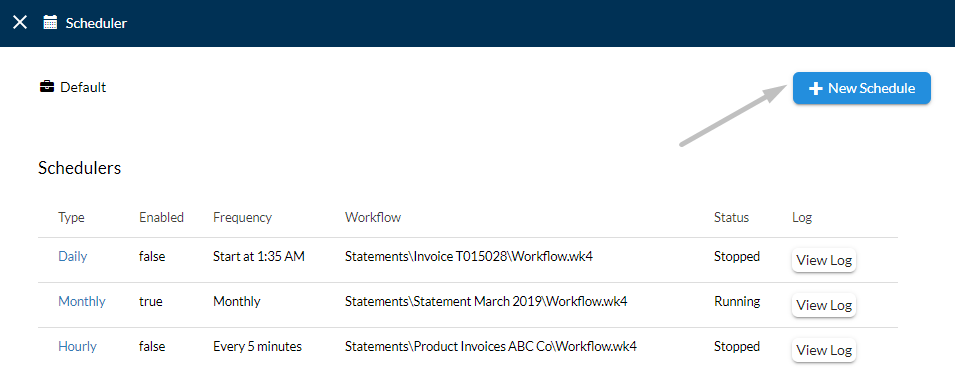
Task: Click the Scheduler calendar icon in header
Action: pos(50,23)
